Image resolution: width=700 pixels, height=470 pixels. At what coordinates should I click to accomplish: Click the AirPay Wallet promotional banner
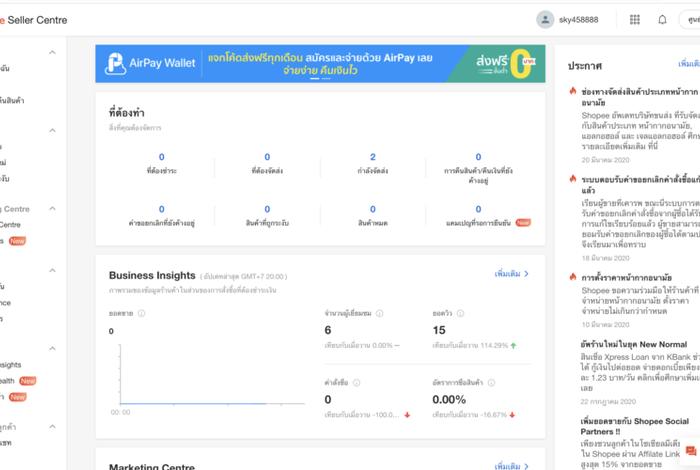tap(320, 63)
